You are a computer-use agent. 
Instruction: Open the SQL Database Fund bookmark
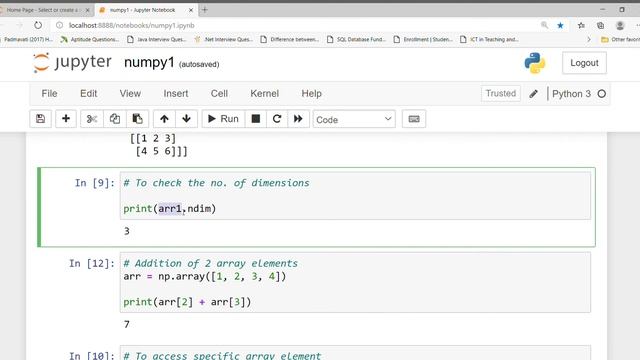(x=356, y=40)
